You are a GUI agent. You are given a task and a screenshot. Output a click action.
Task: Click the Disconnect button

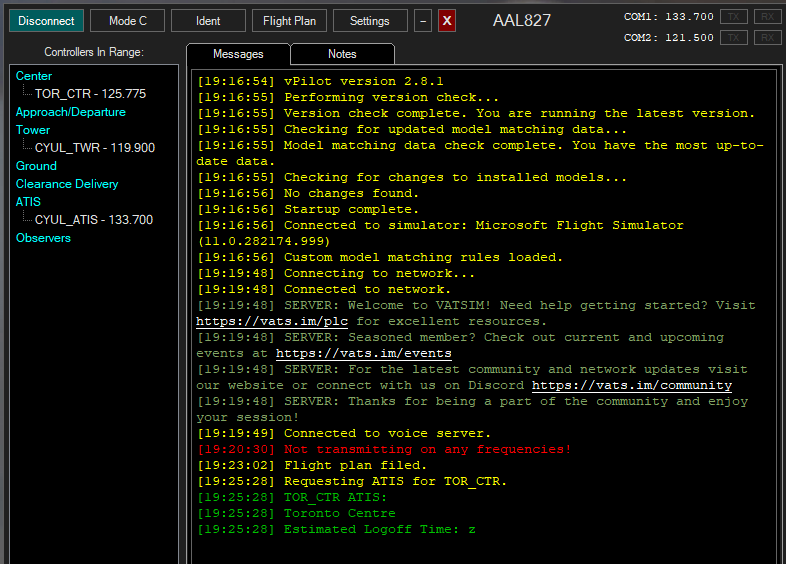coord(47,21)
